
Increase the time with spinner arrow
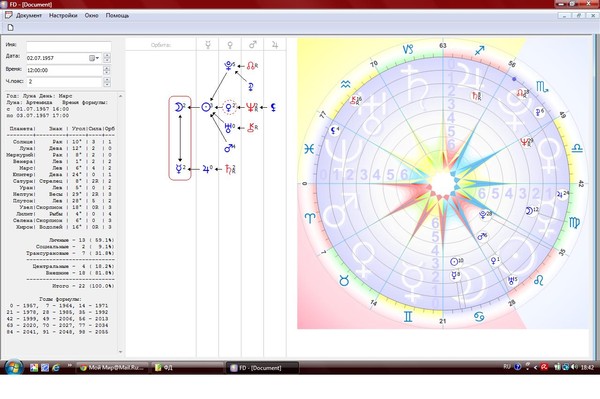pos(107,68)
